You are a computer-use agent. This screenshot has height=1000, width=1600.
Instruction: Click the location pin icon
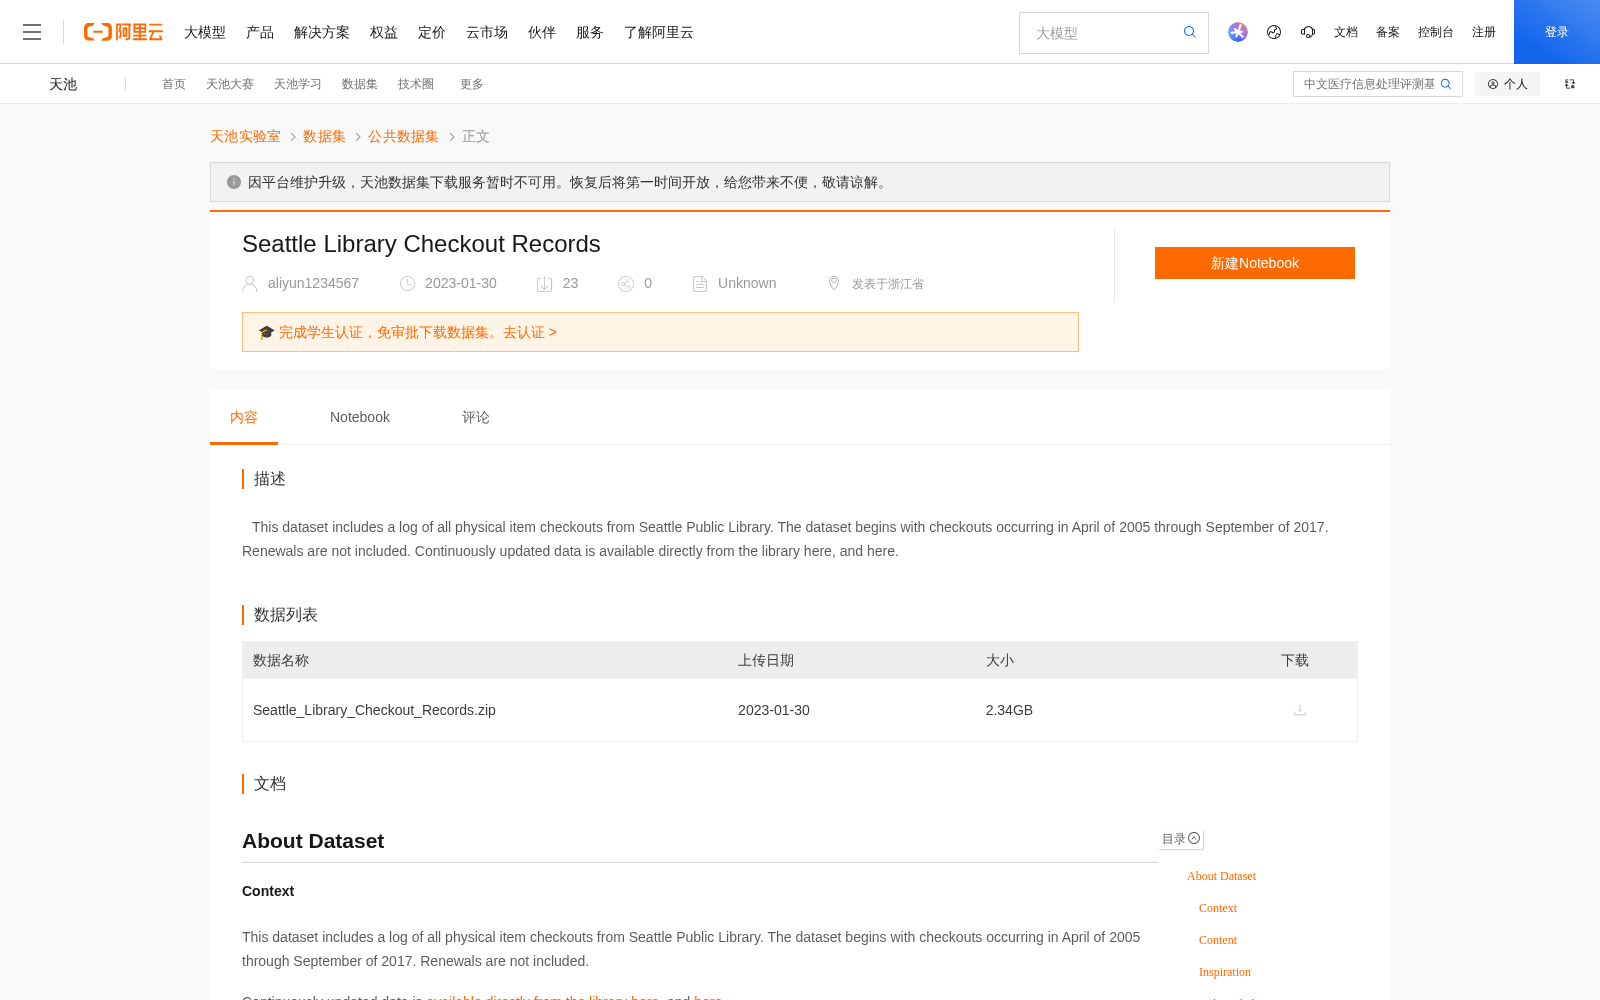pos(834,283)
